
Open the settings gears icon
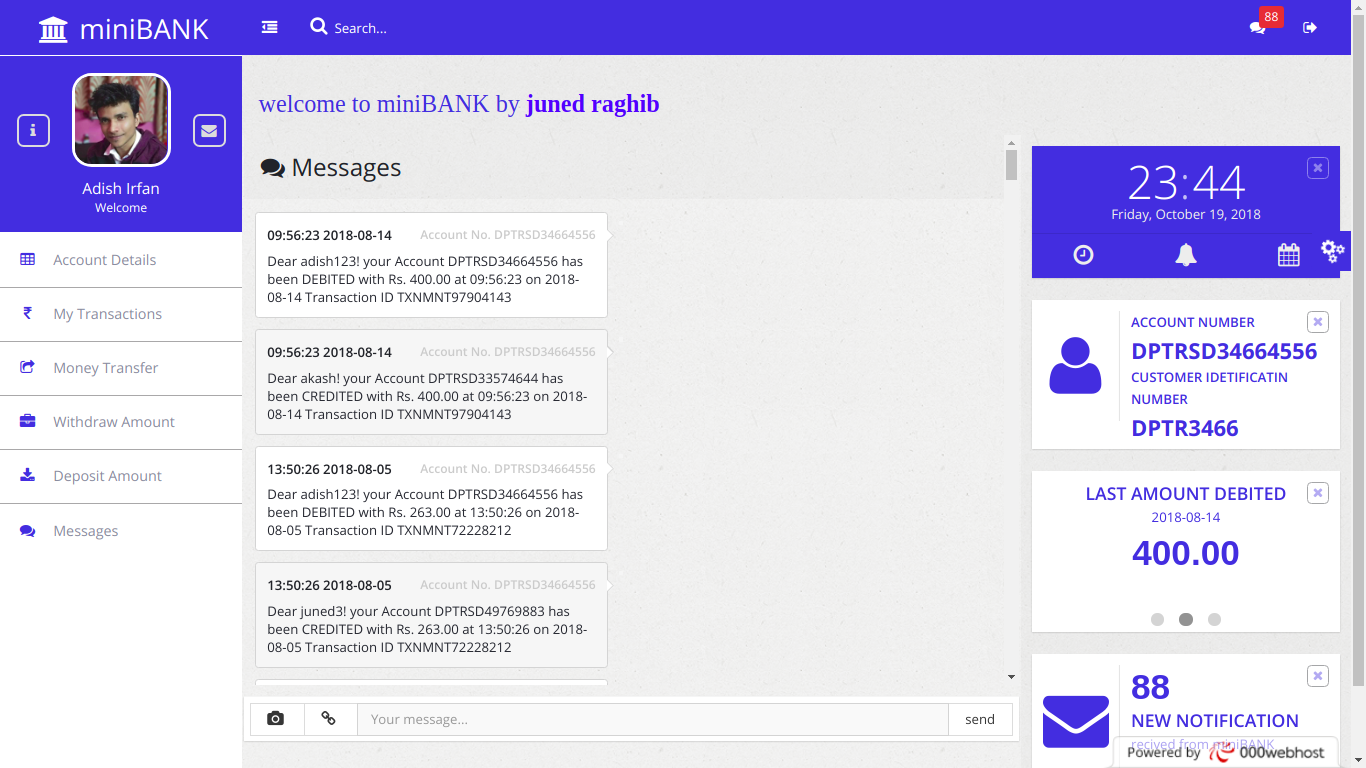pyautogui.click(x=1333, y=251)
